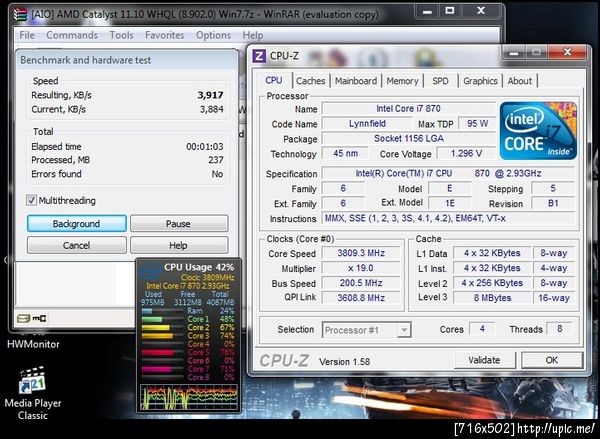Click the Validate button in CPU-Z
This screenshot has height=439, width=600.
click(484, 360)
